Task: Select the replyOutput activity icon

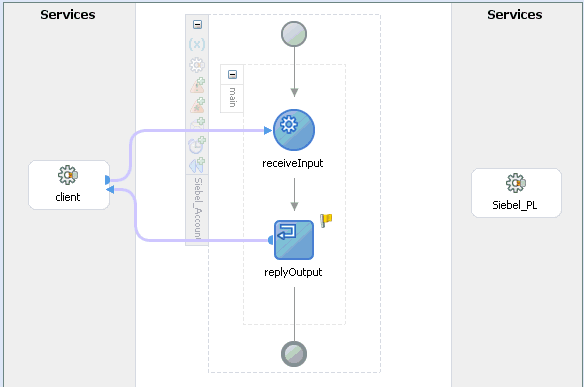Action: (x=294, y=240)
